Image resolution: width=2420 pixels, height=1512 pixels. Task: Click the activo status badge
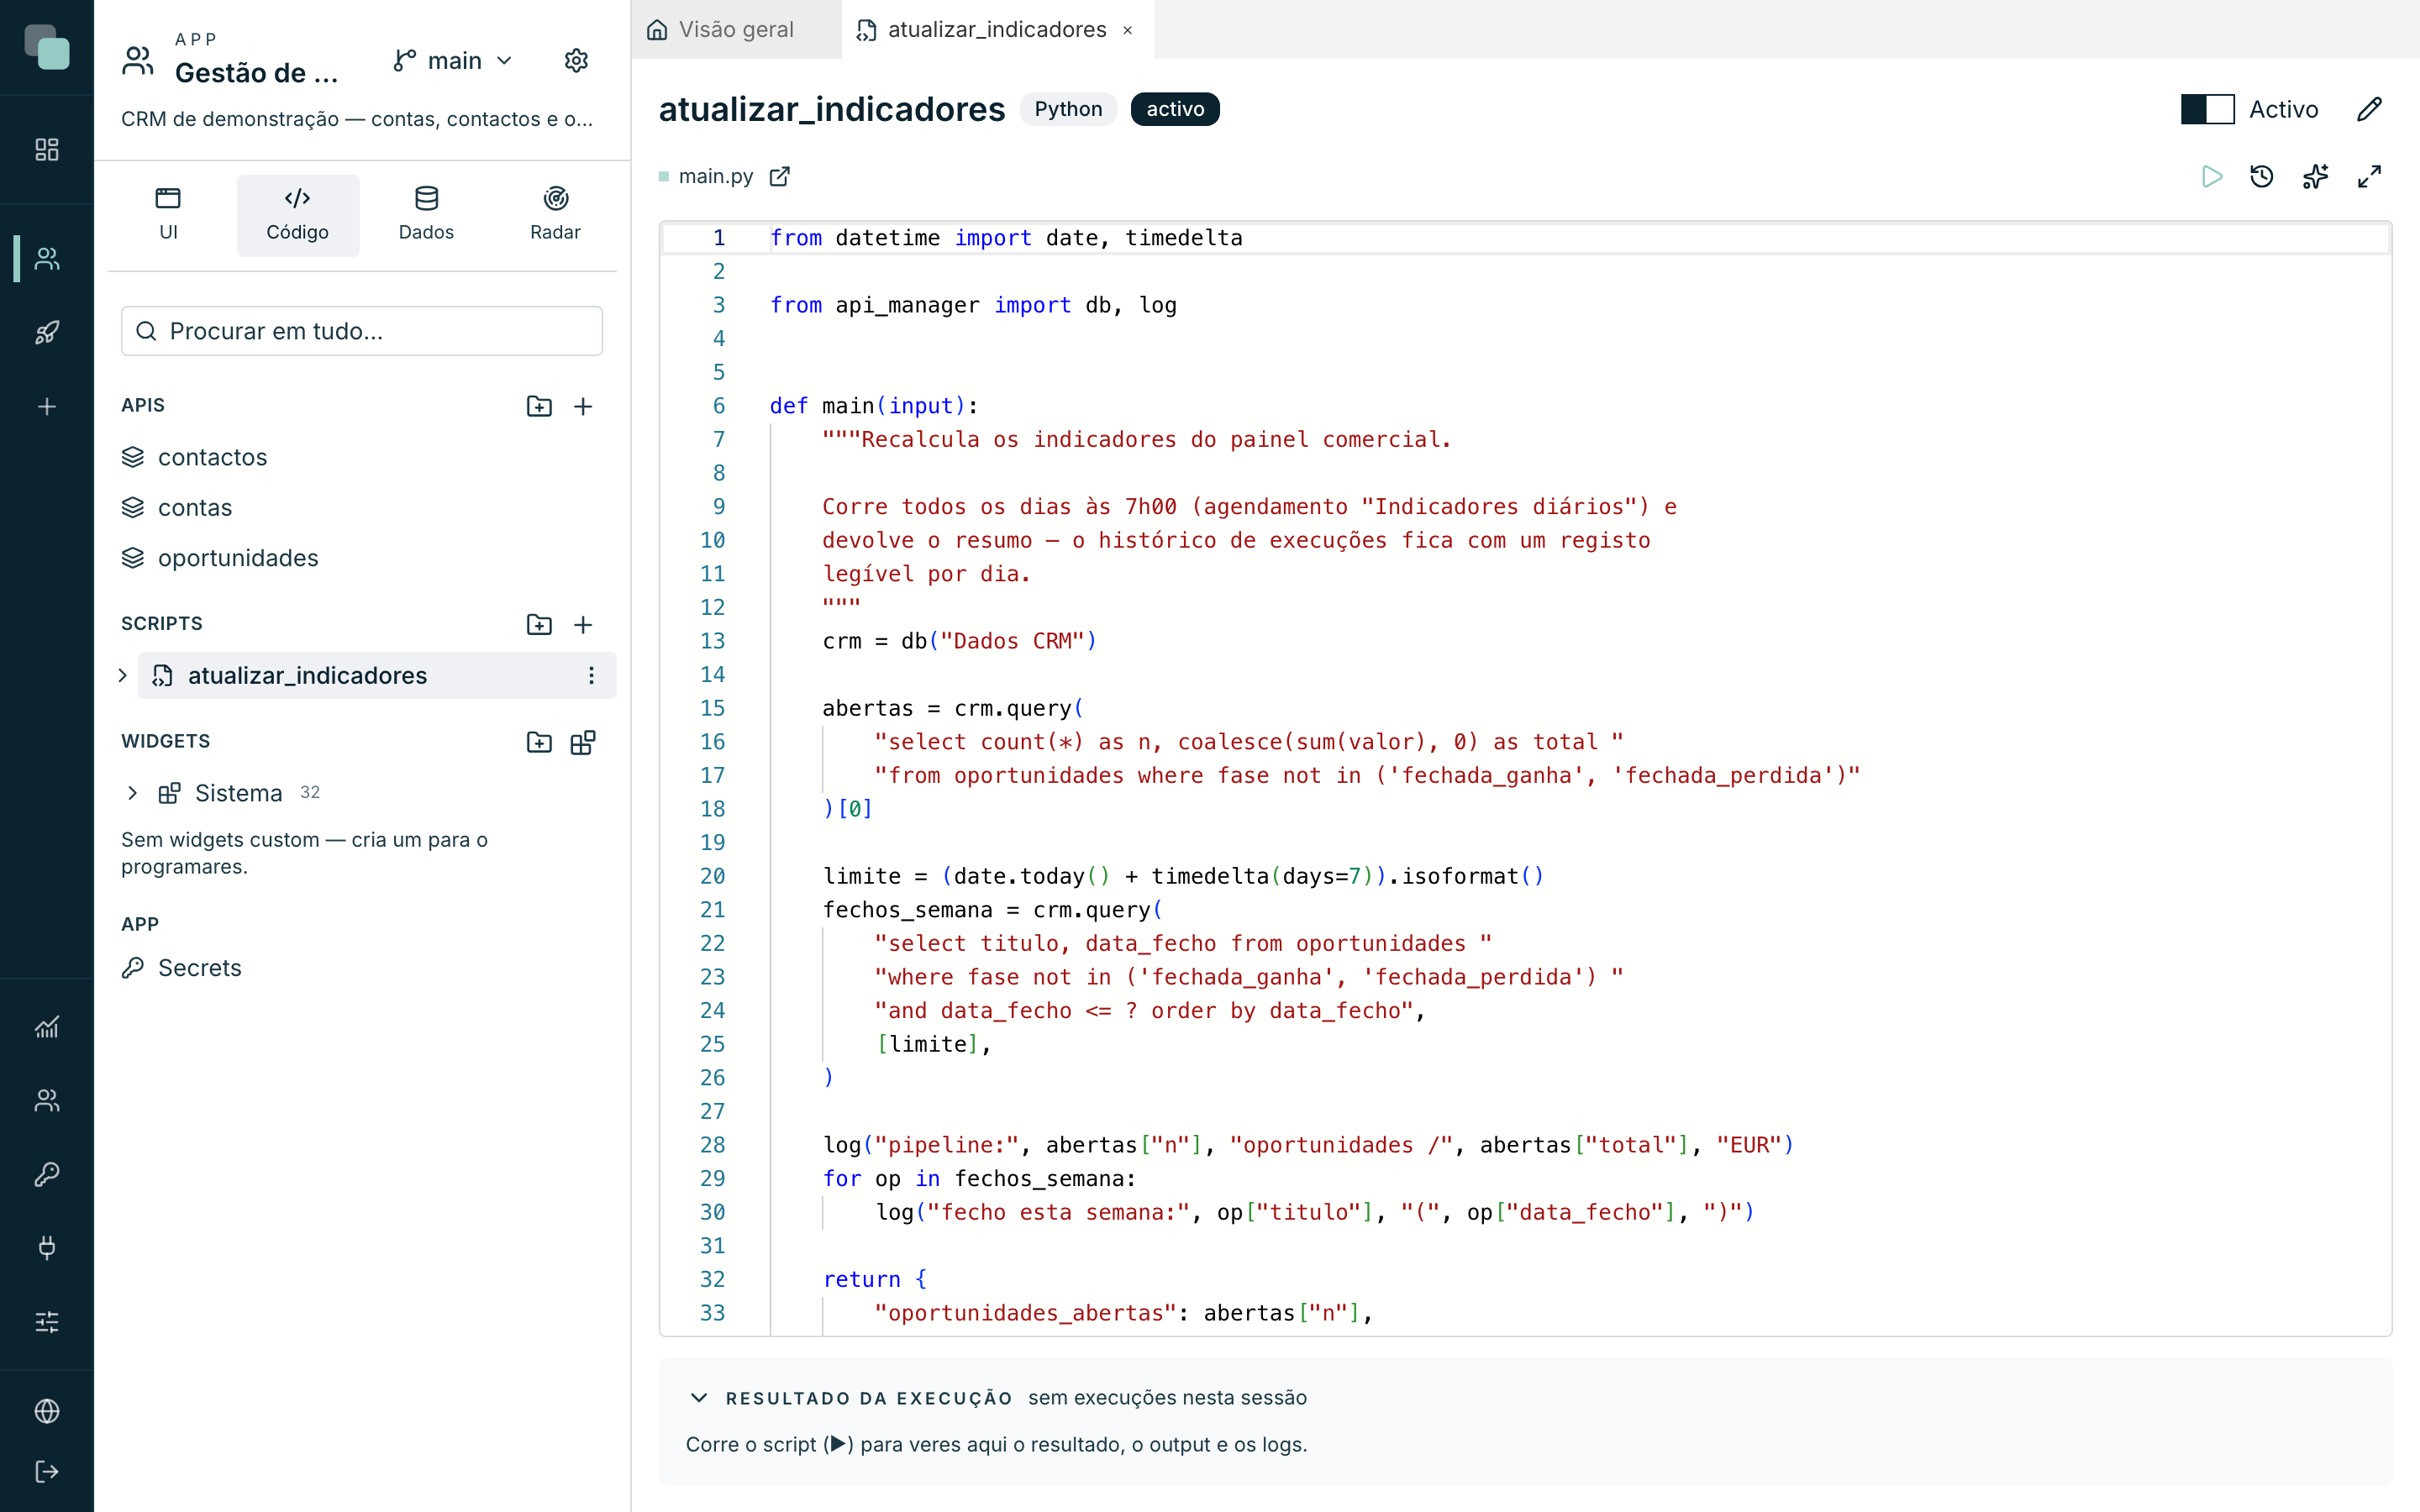pyautogui.click(x=1175, y=109)
